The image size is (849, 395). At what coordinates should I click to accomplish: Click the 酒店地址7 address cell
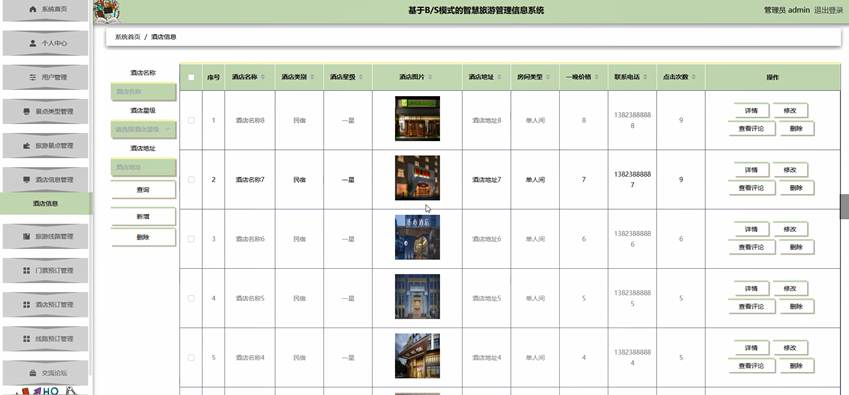pyautogui.click(x=486, y=180)
